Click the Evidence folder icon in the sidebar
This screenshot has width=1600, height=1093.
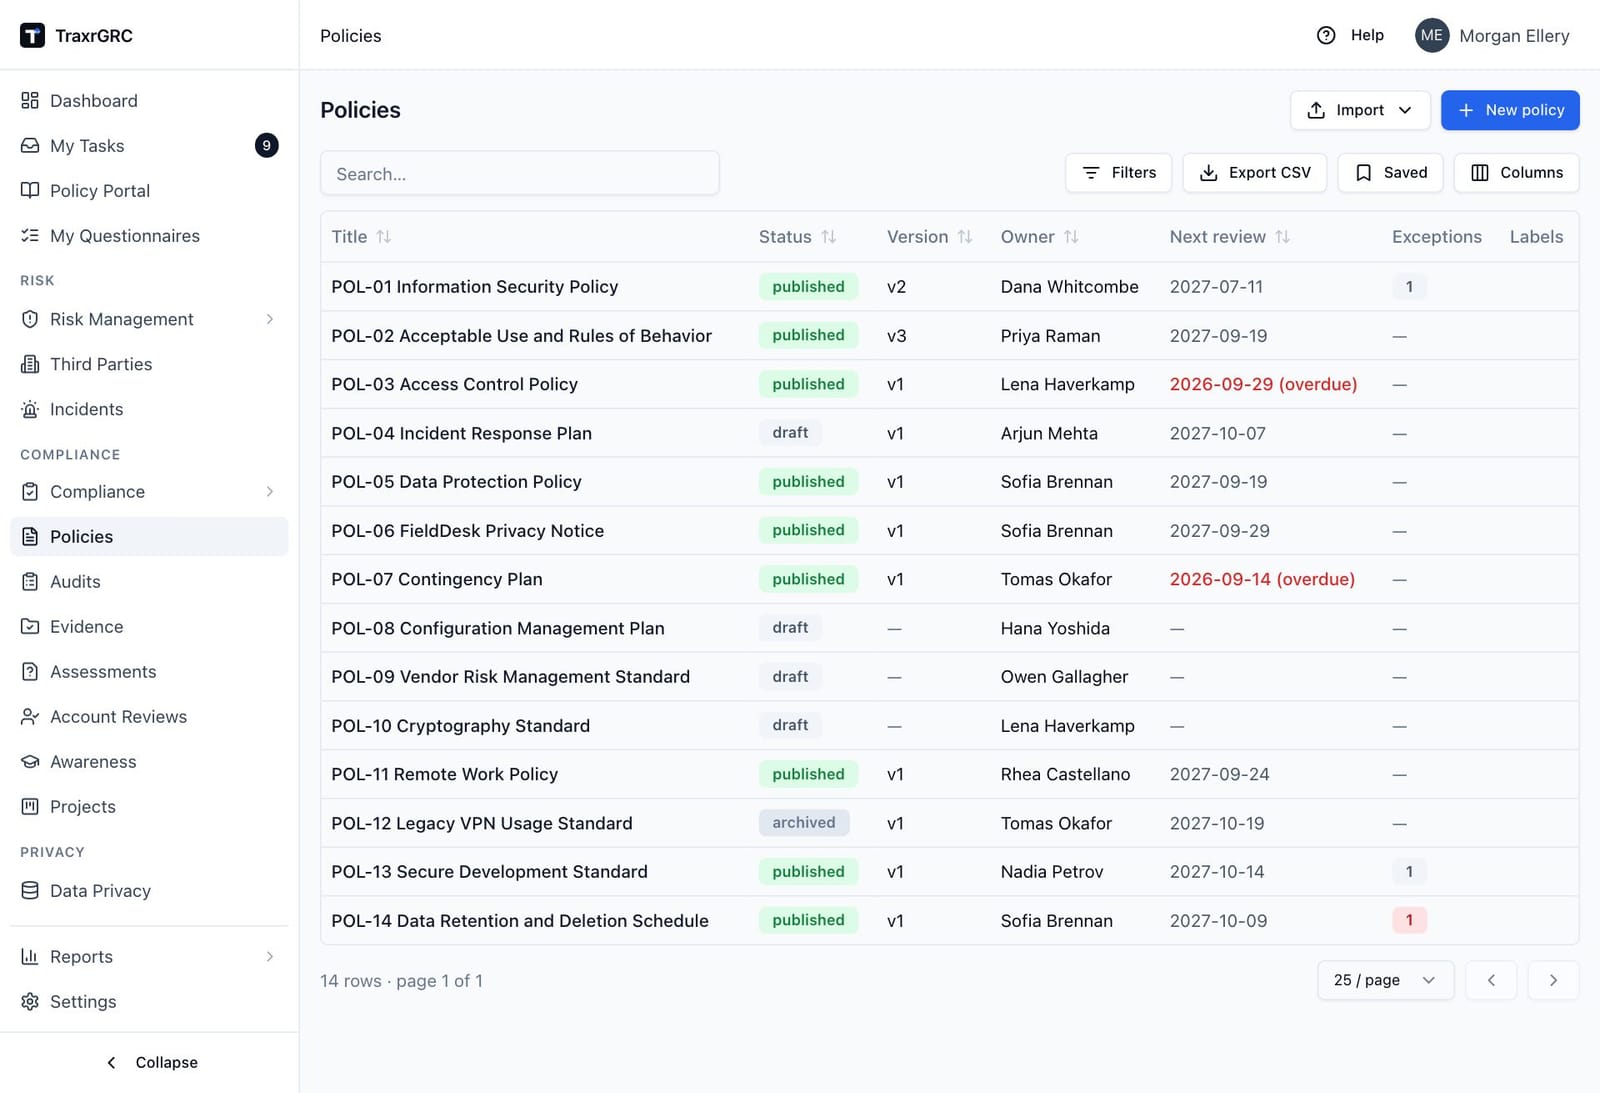(30, 626)
